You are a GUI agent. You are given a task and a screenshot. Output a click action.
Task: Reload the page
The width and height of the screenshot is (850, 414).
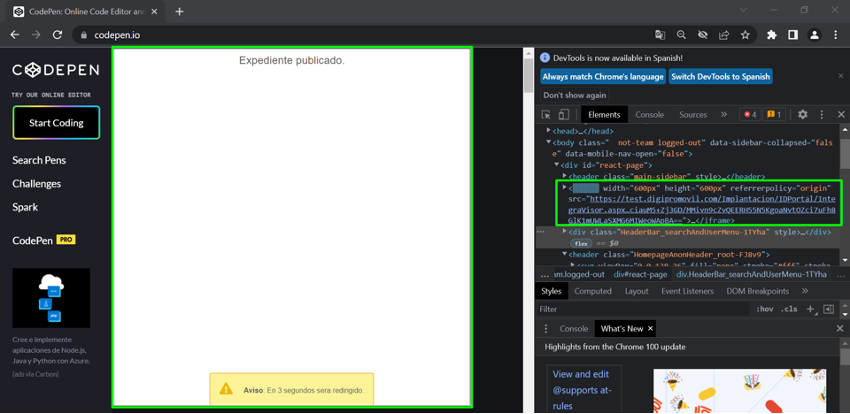click(57, 35)
